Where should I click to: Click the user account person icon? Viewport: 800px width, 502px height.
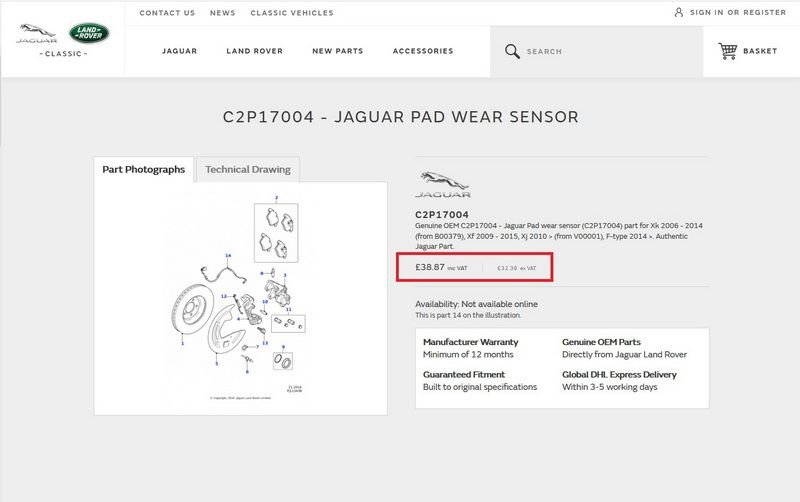pos(679,12)
